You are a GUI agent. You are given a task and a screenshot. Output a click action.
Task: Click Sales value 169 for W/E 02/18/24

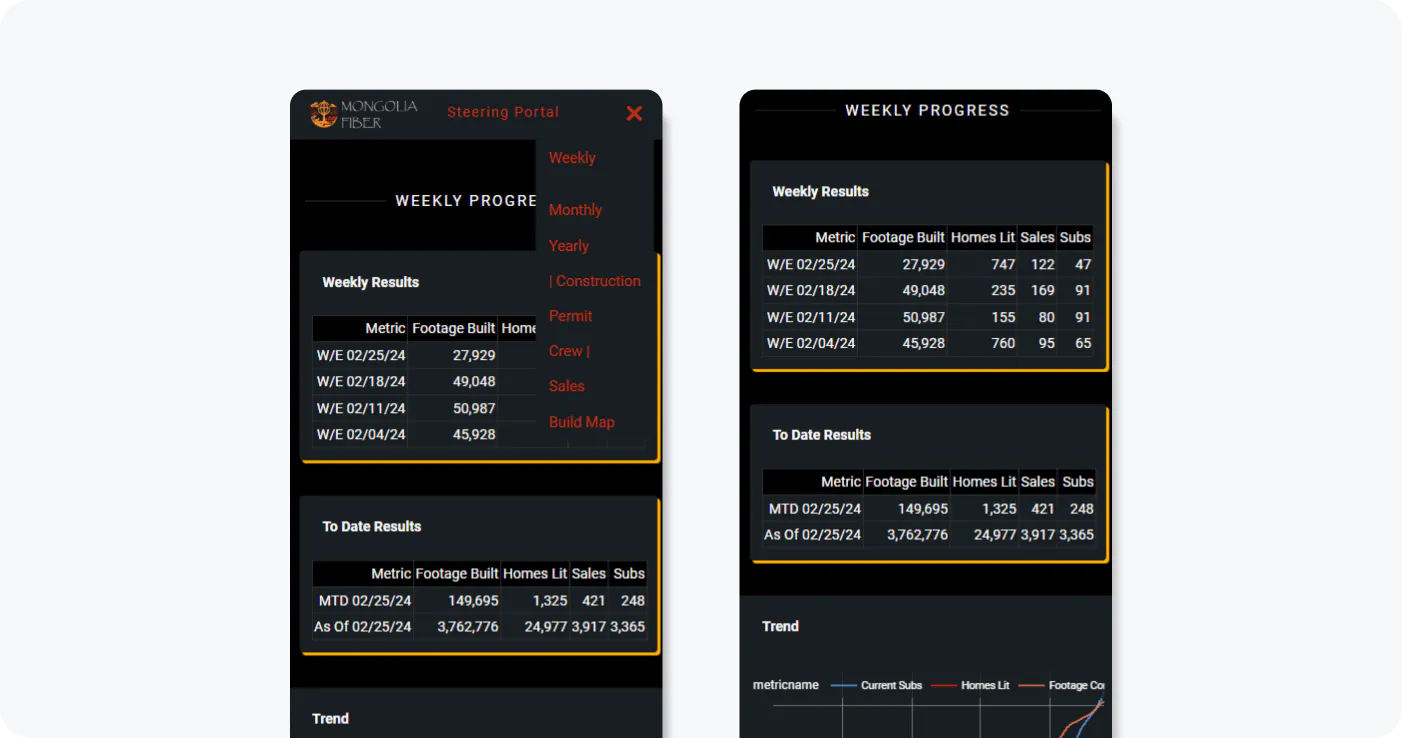pyautogui.click(x=1043, y=291)
